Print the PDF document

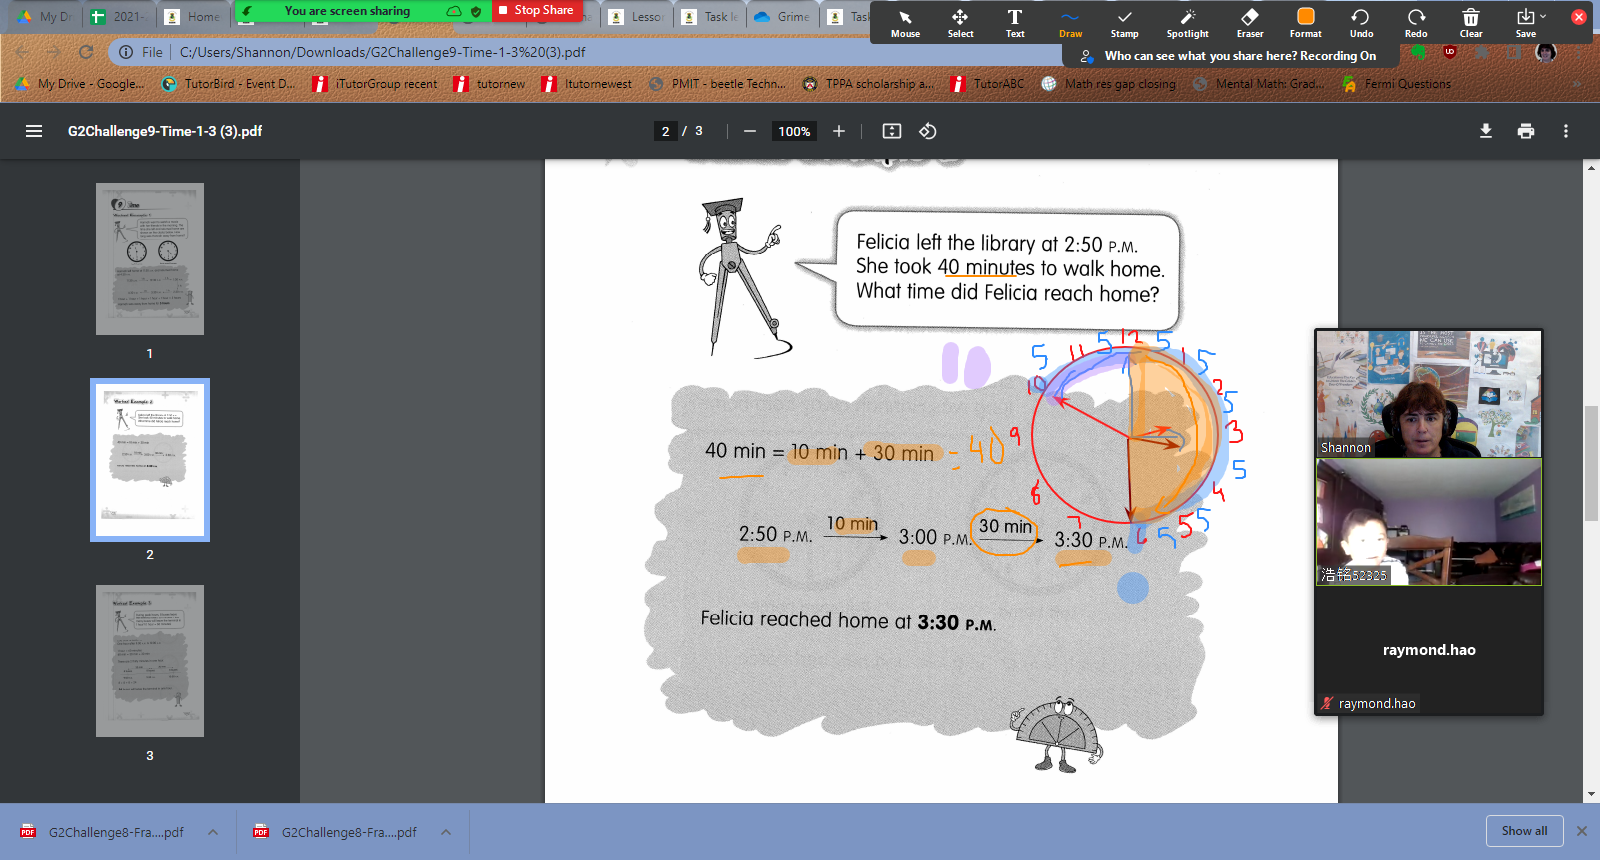pos(1526,131)
